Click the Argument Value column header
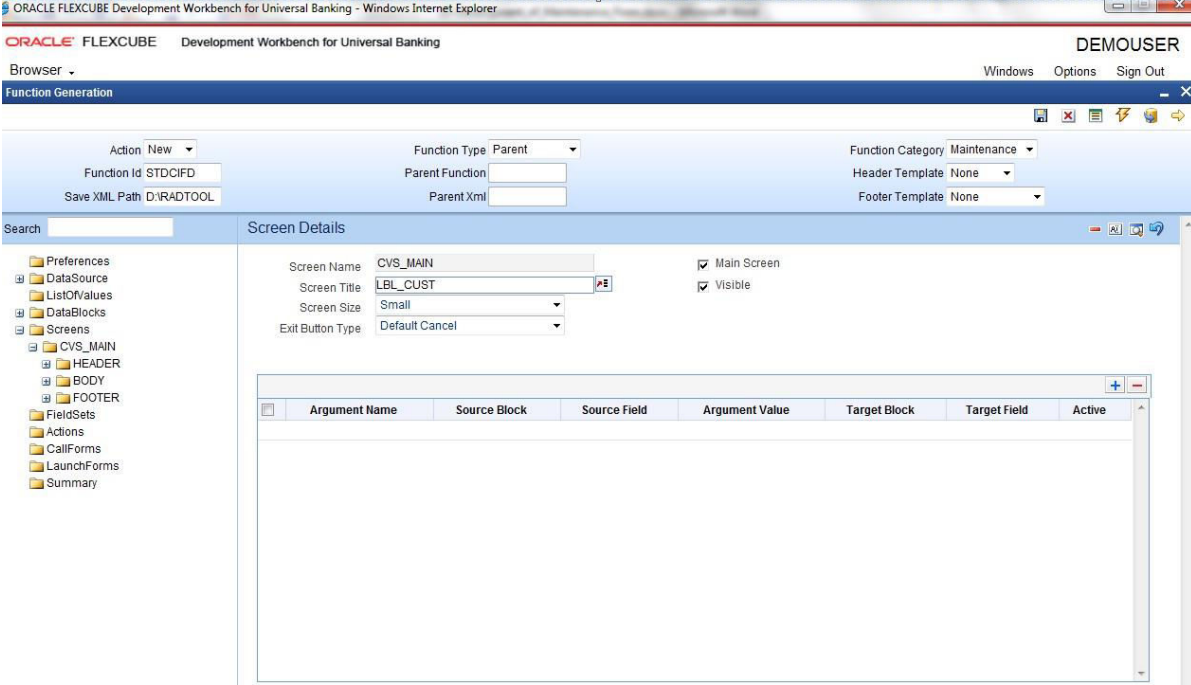This screenshot has height=685, width=1191. click(x=746, y=410)
